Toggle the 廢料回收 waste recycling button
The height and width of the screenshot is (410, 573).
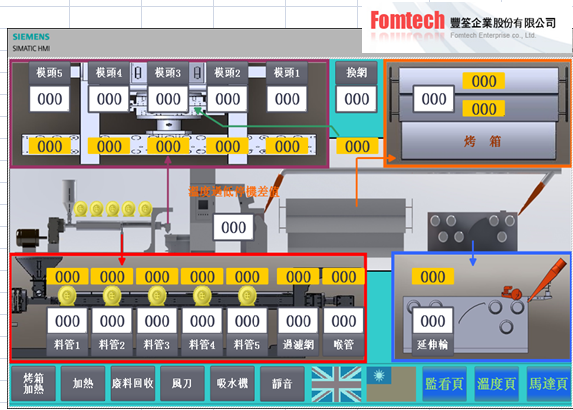point(133,384)
